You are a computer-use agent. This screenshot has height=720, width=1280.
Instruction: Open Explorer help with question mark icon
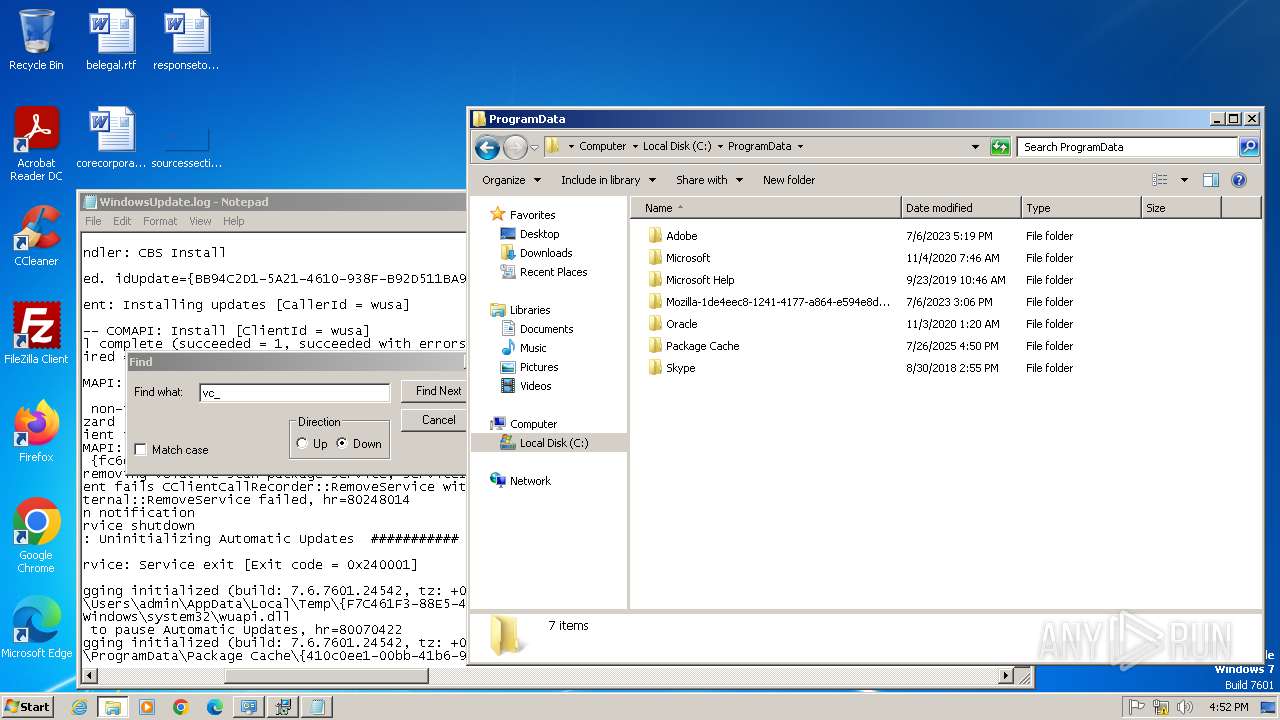(x=1239, y=180)
